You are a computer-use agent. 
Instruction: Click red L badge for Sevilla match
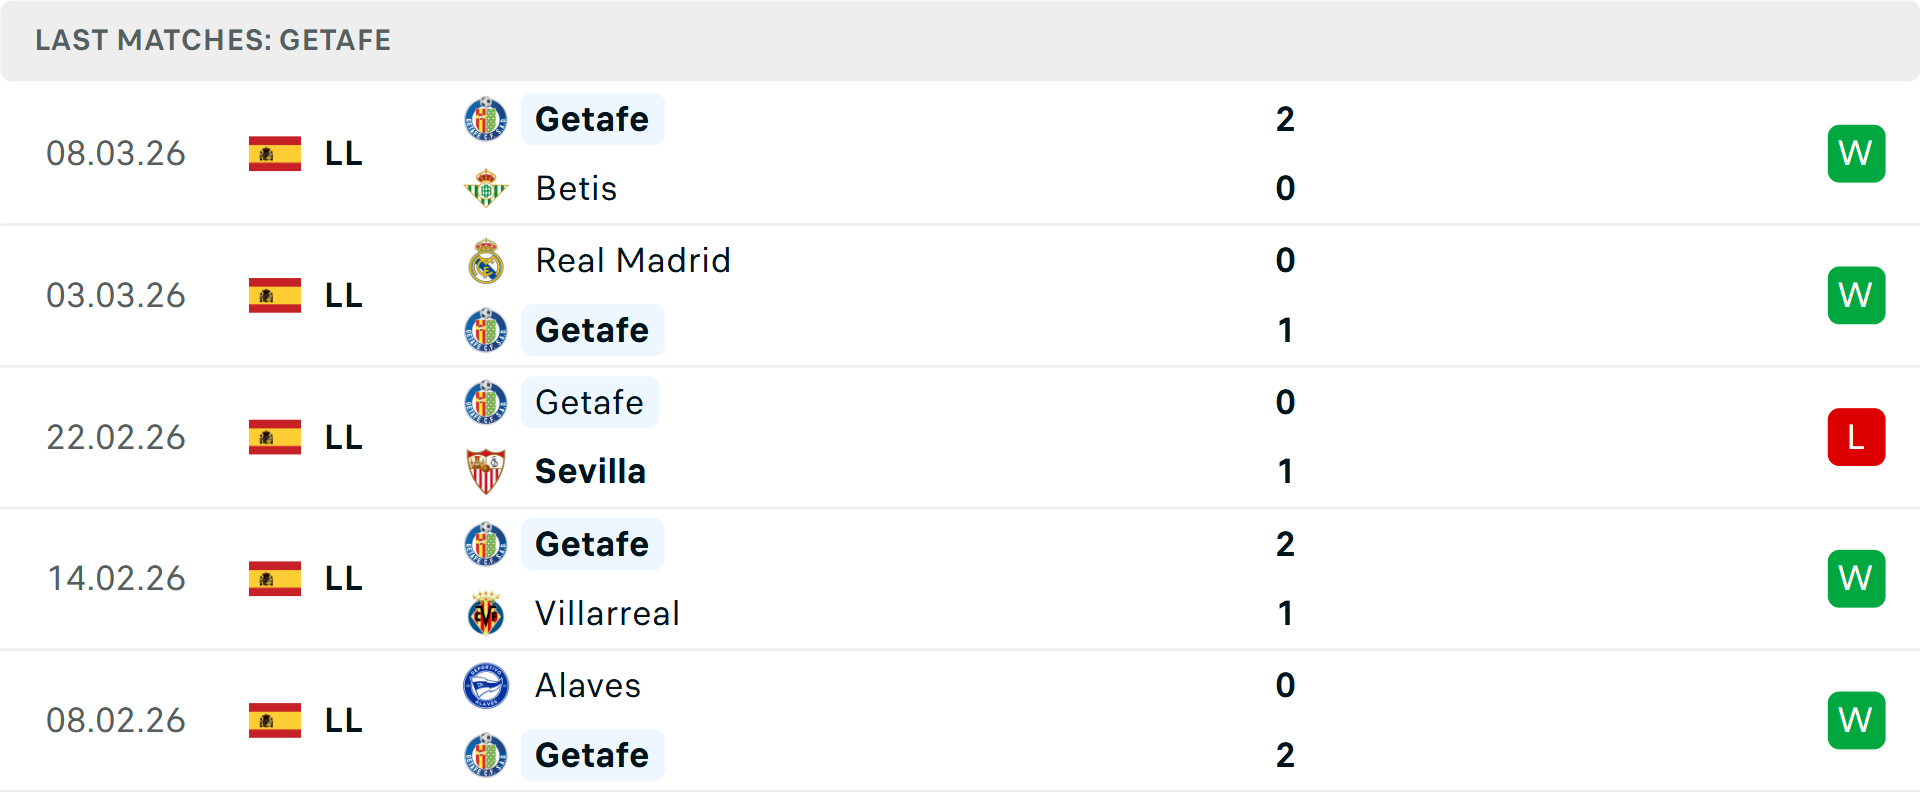1856,437
